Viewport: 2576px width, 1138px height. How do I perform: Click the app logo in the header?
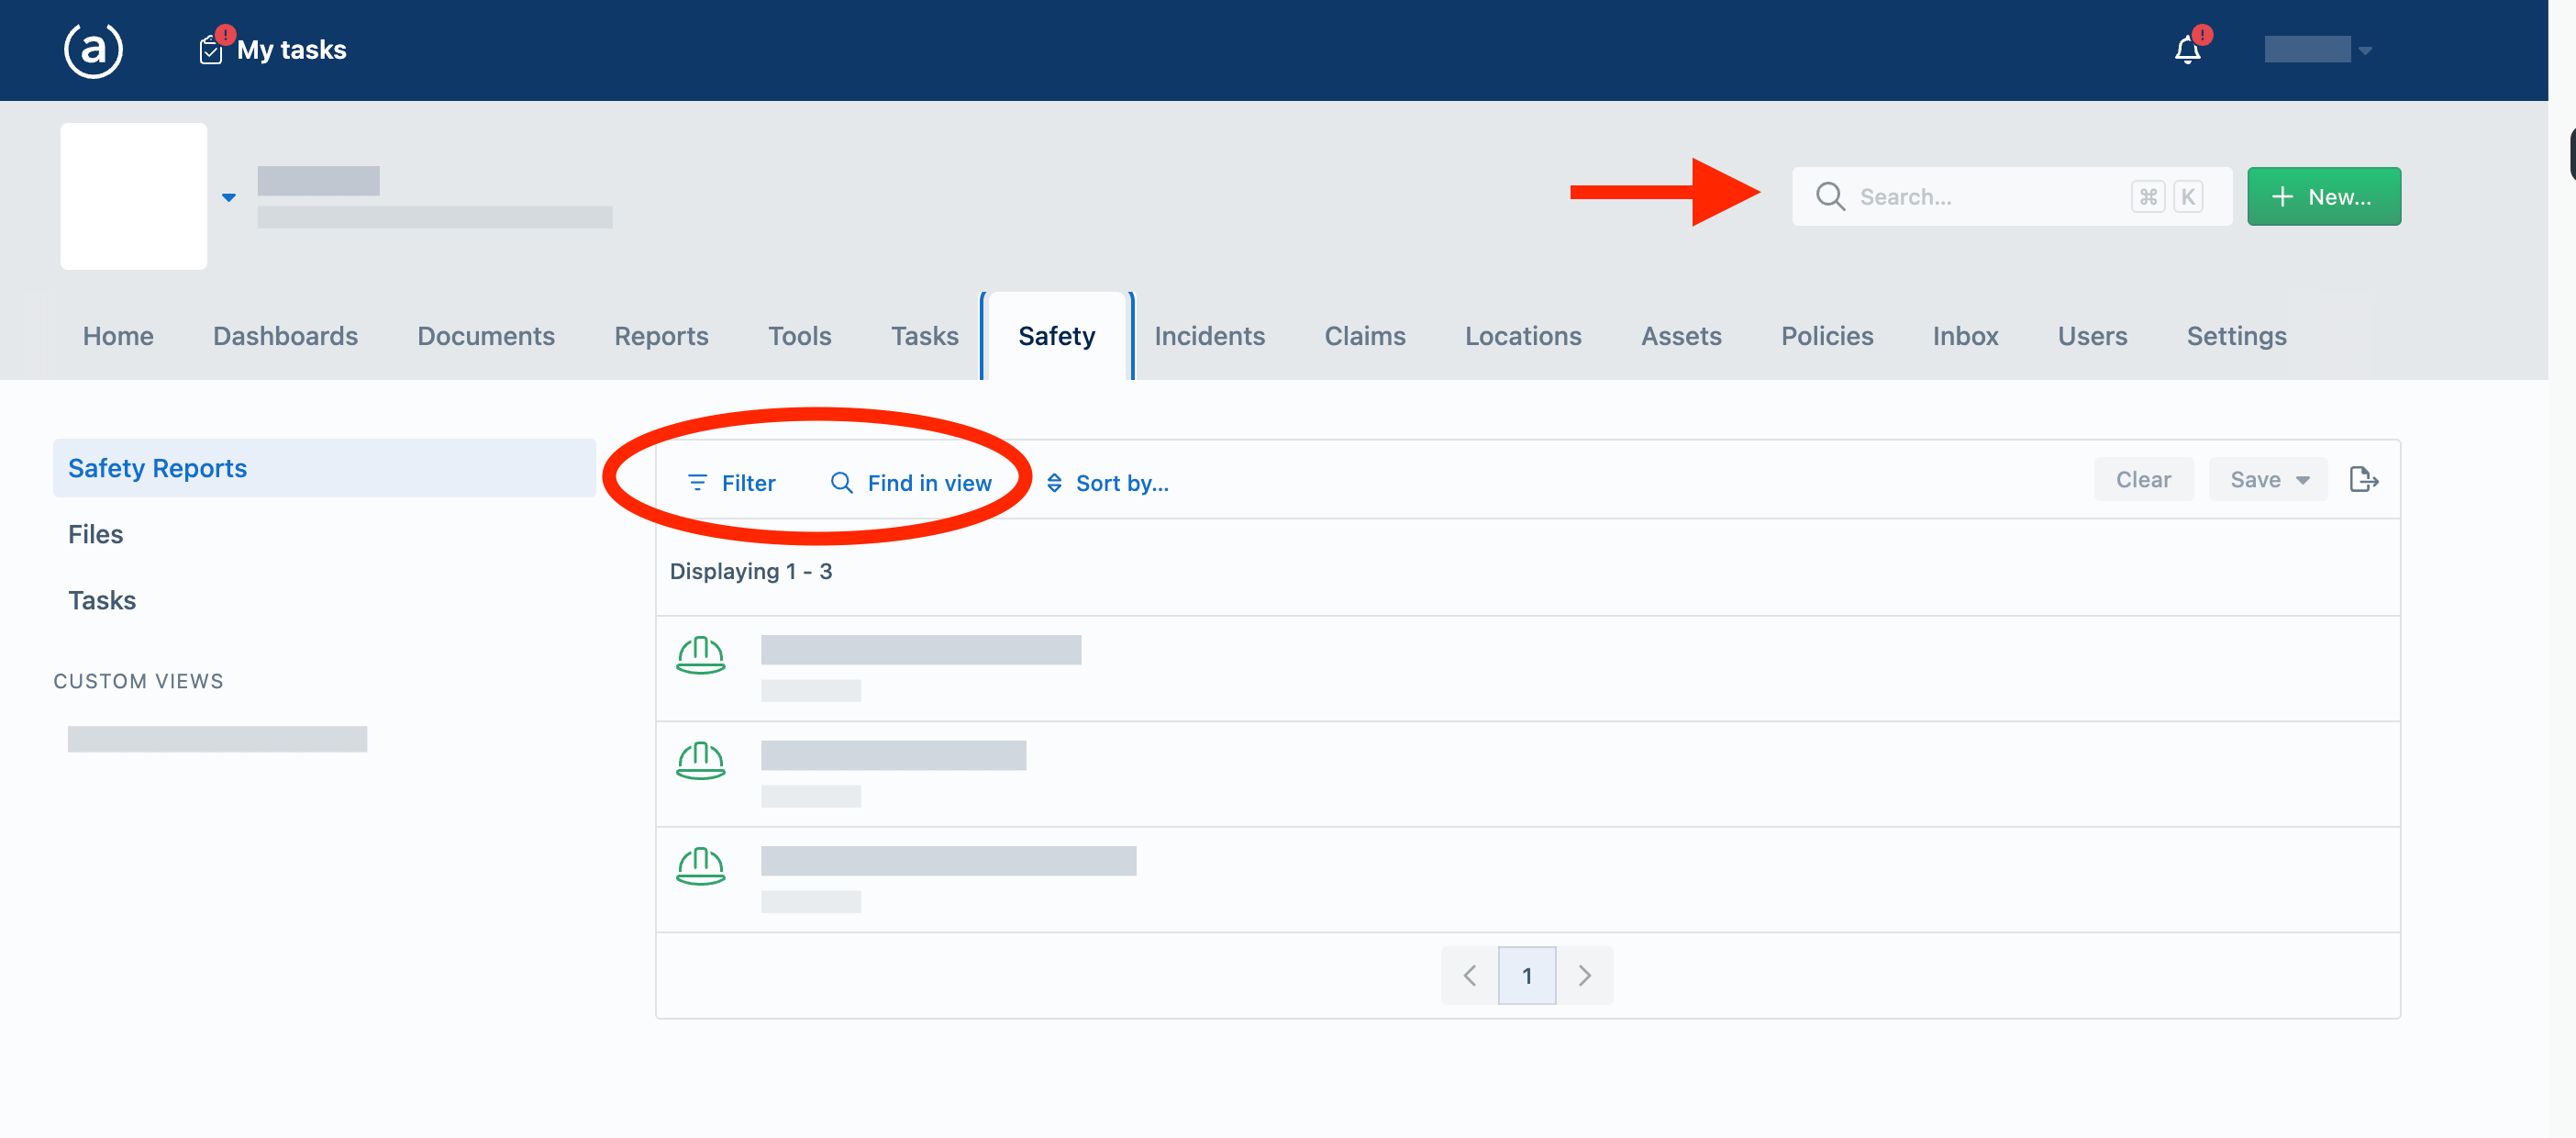point(93,50)
